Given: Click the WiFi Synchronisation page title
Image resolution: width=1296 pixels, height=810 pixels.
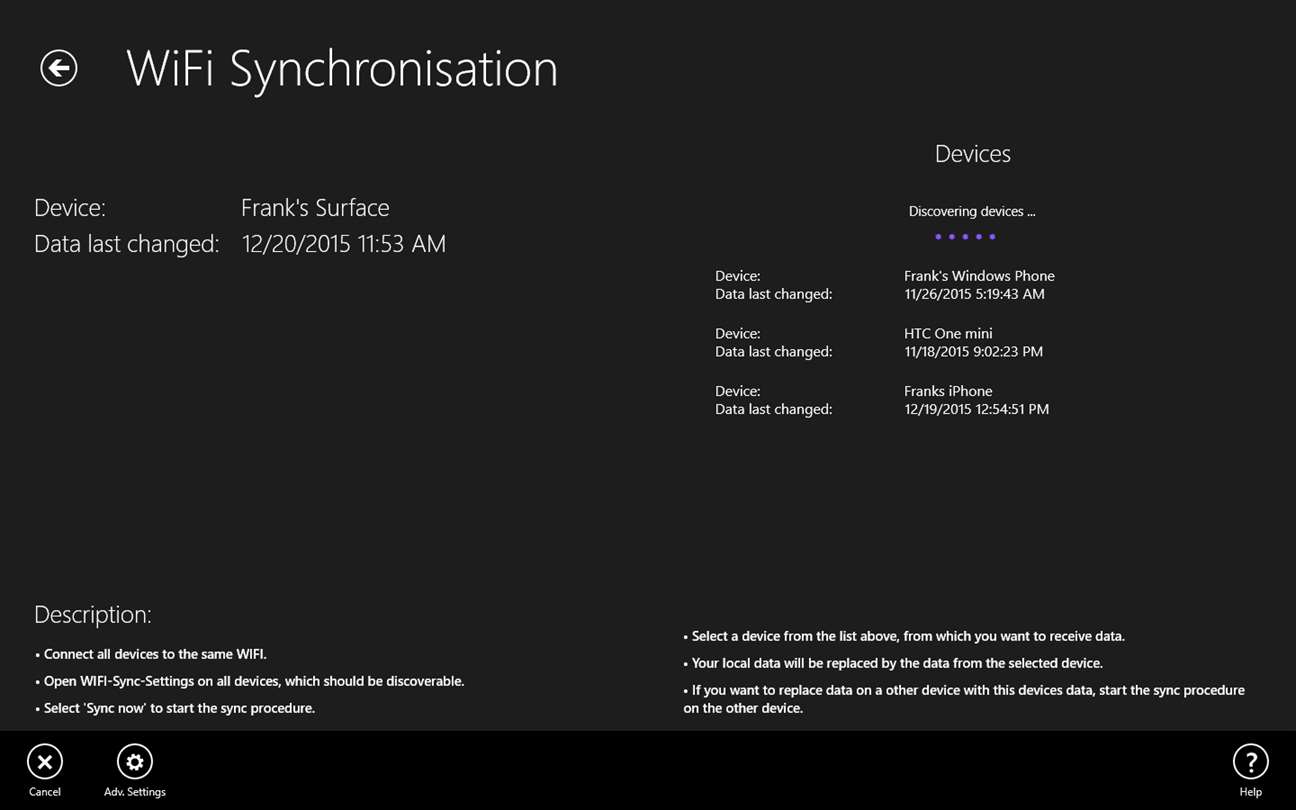Looking at the screenshot, I should pos(342,68).
